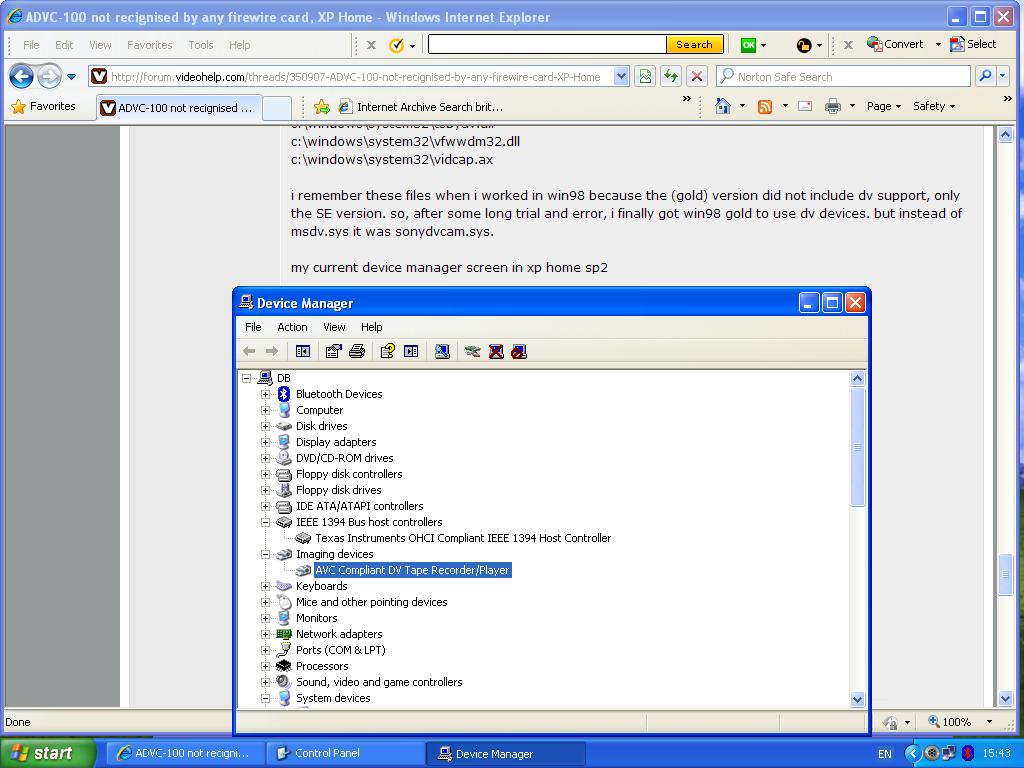Click Print icon in Device Manager toolbar
The image size is (1024, 768).
pos(357,351)
